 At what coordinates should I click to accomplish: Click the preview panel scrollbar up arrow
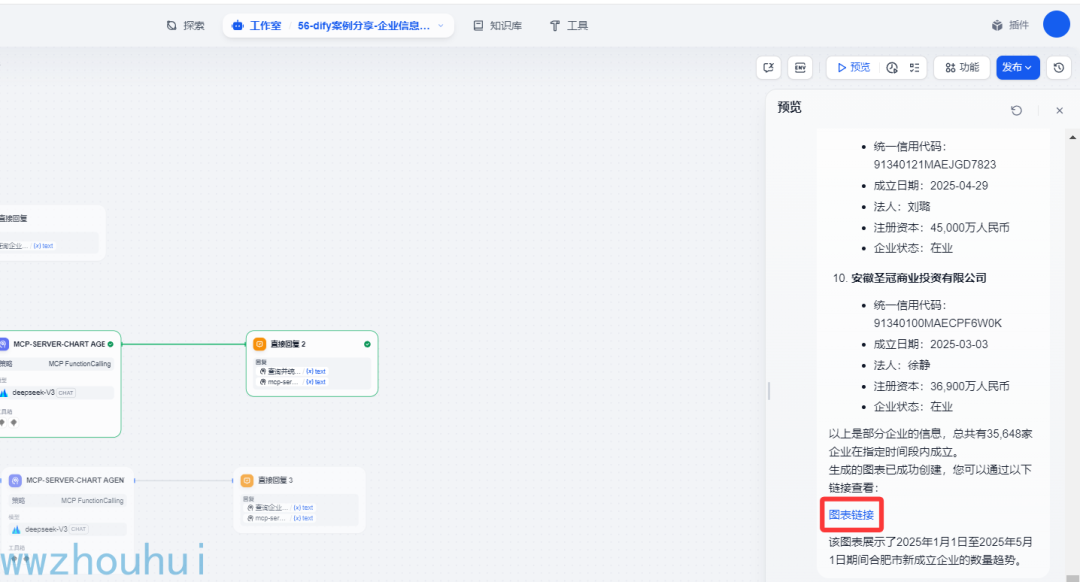pos(1072,137)
